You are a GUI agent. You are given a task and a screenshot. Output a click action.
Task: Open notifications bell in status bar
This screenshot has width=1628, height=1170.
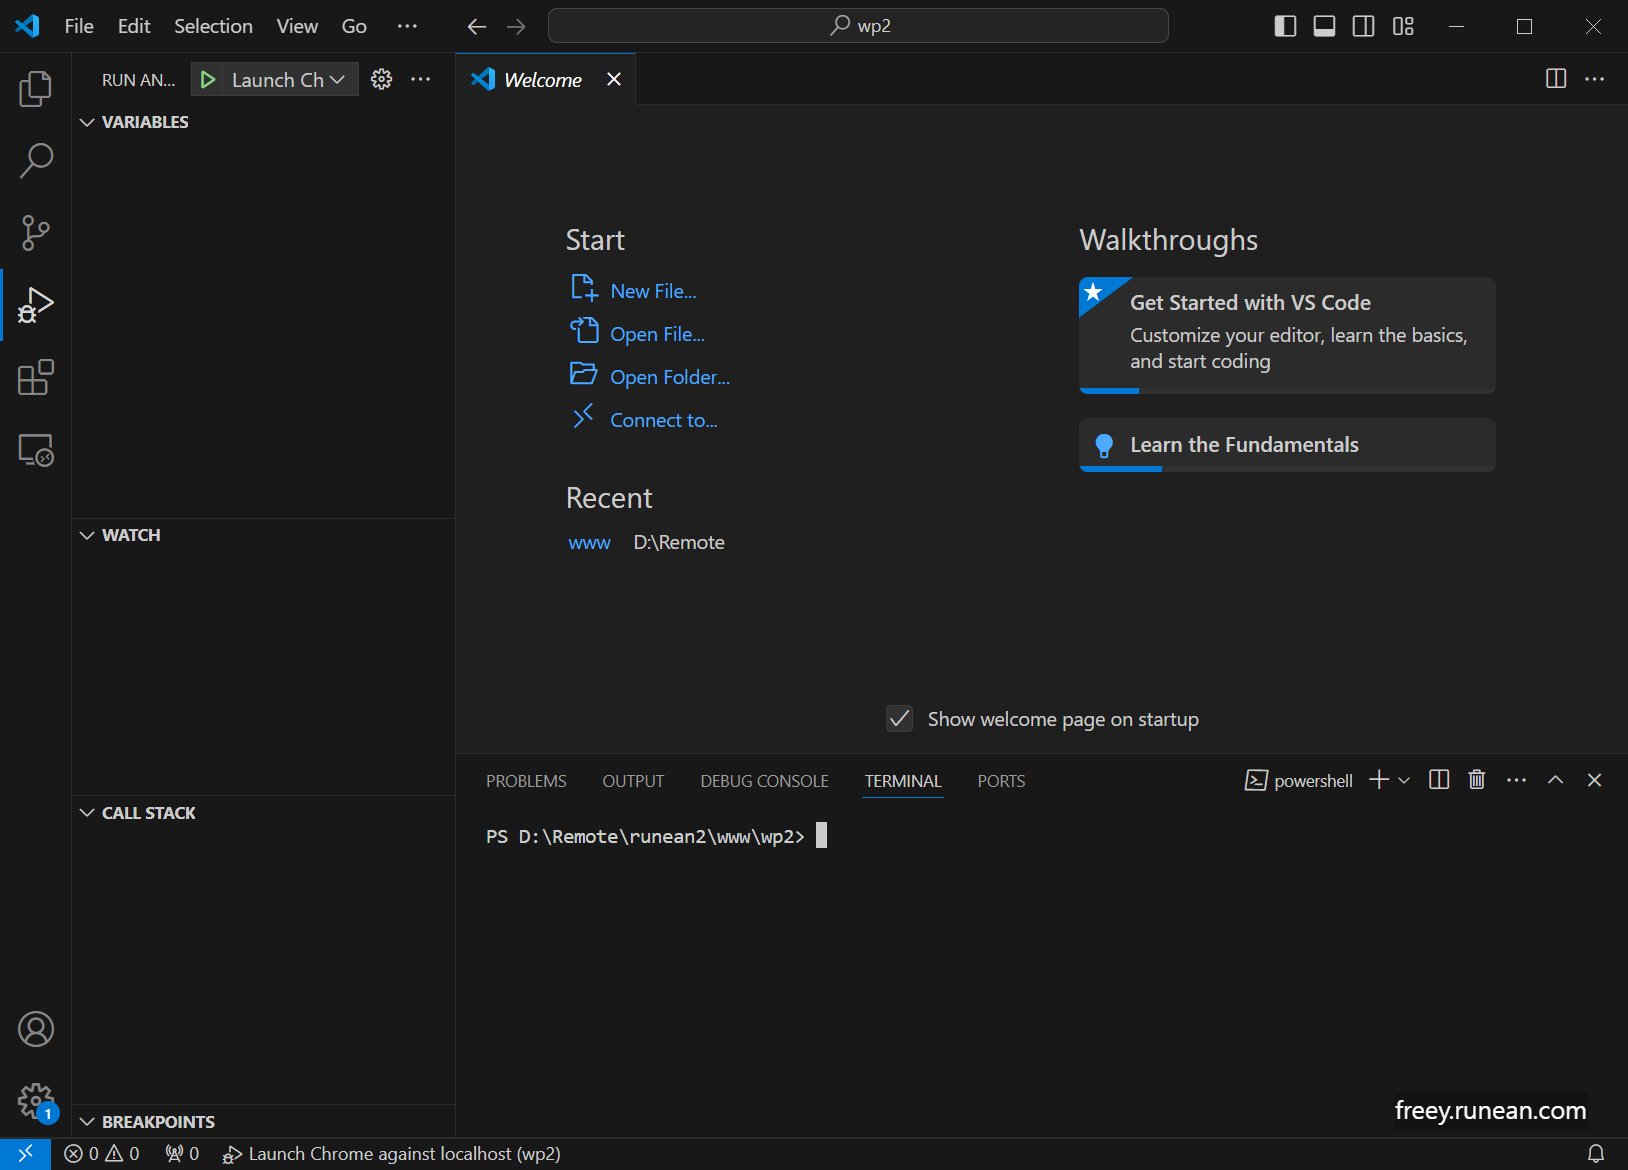[x=1596, y=1154]
